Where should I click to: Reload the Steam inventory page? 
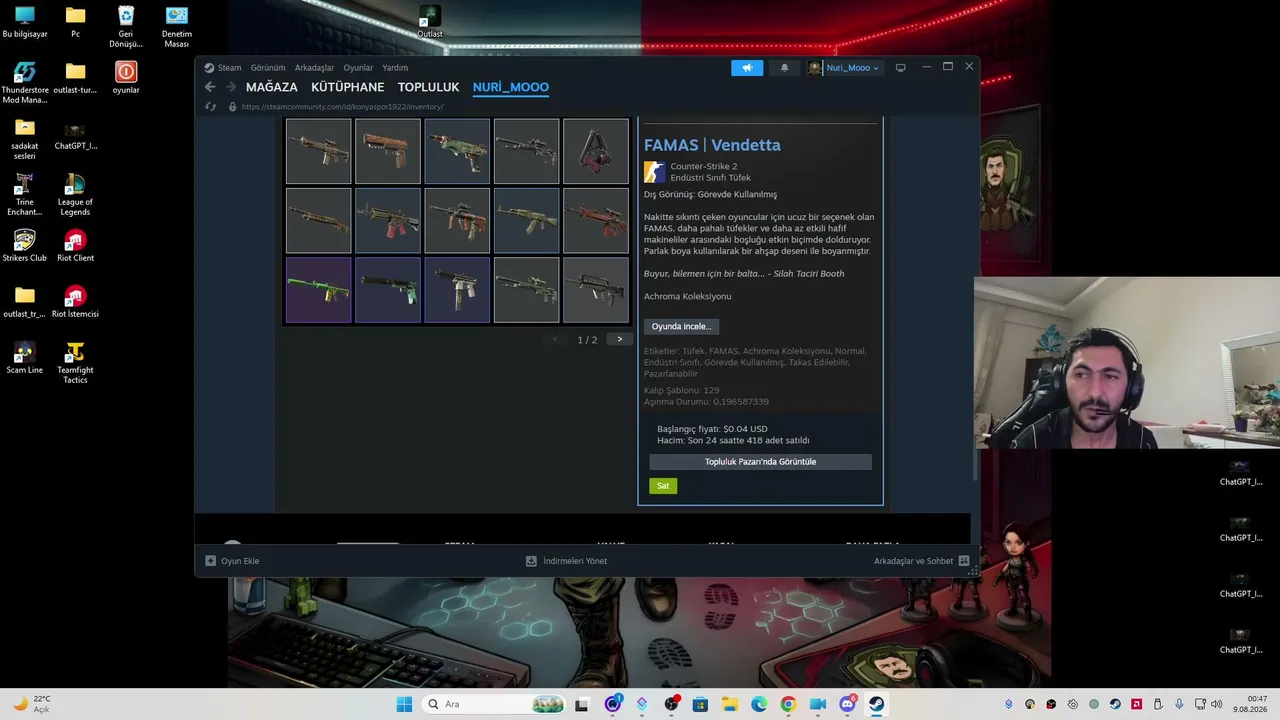pyautogui.click(x=210, y=107)
